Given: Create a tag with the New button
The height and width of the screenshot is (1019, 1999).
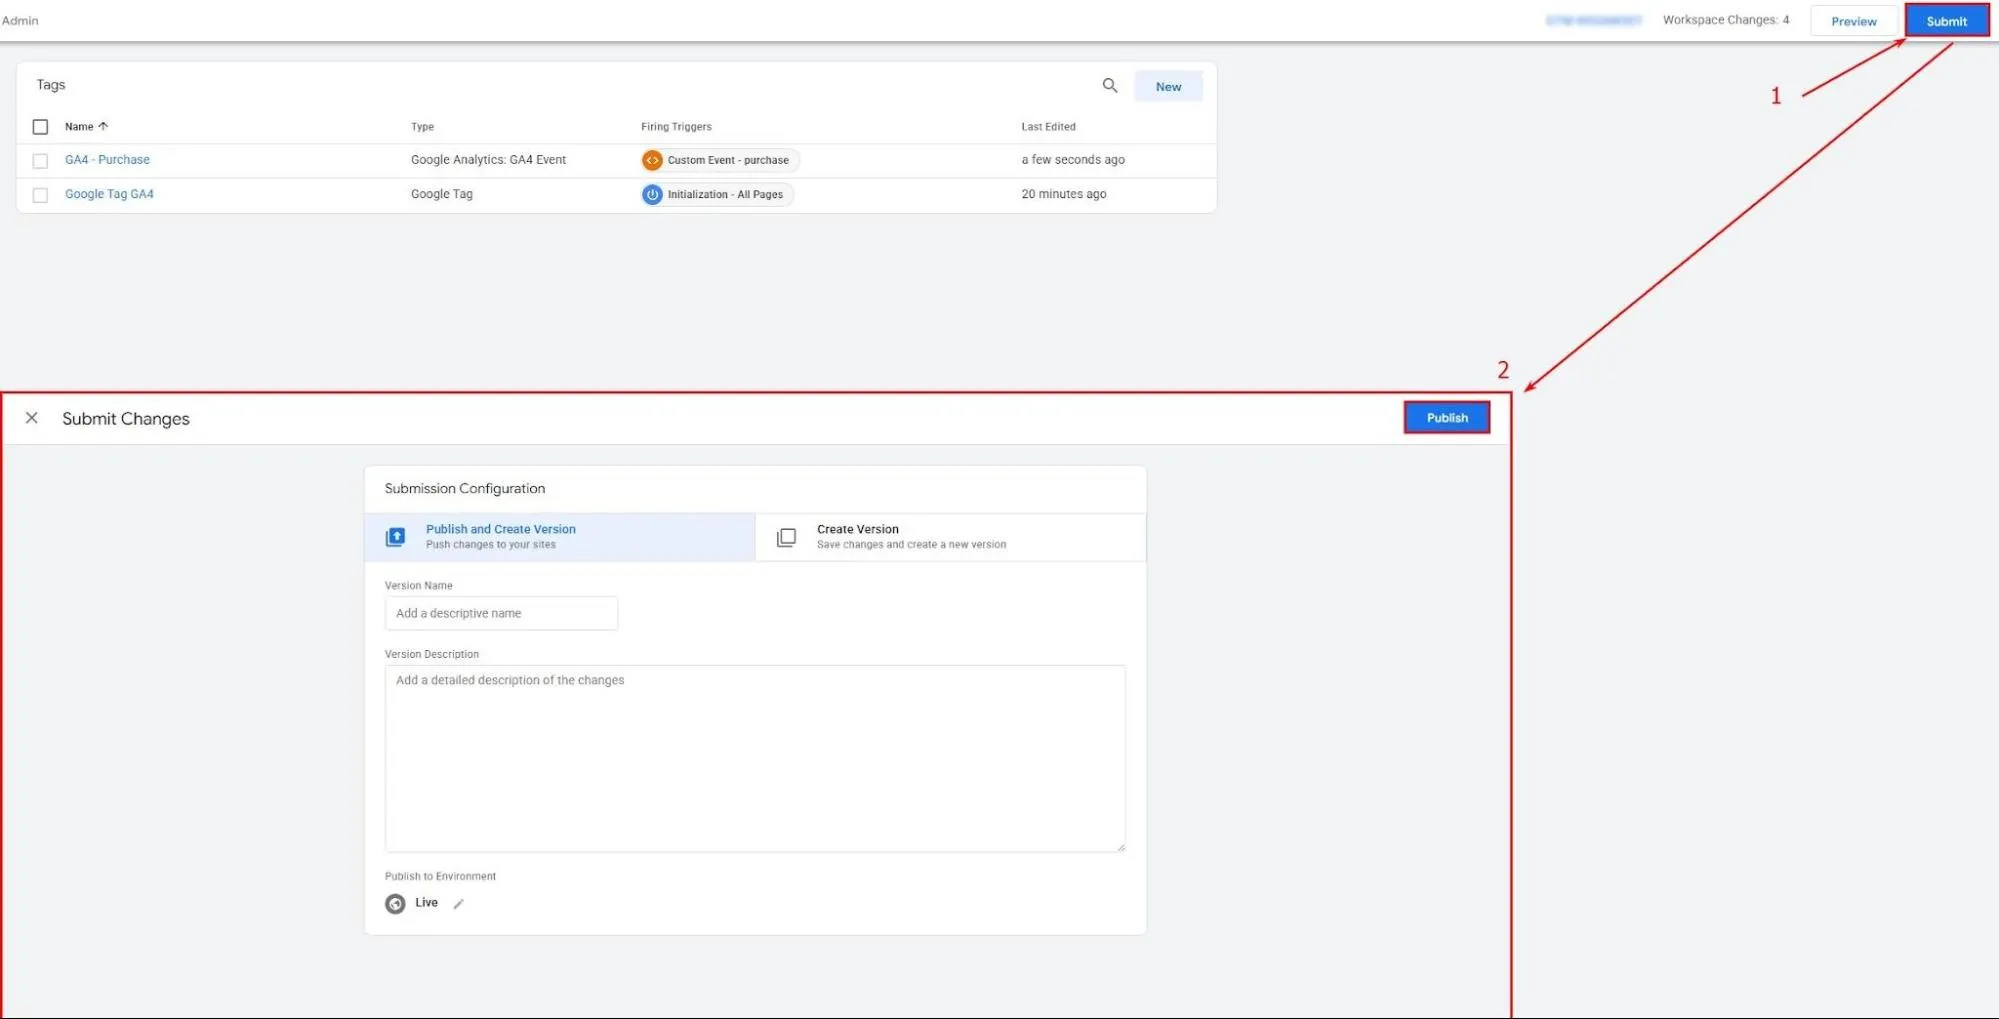Looking at the screenshot, I should pyautogui.click(x=1167, y=86).
